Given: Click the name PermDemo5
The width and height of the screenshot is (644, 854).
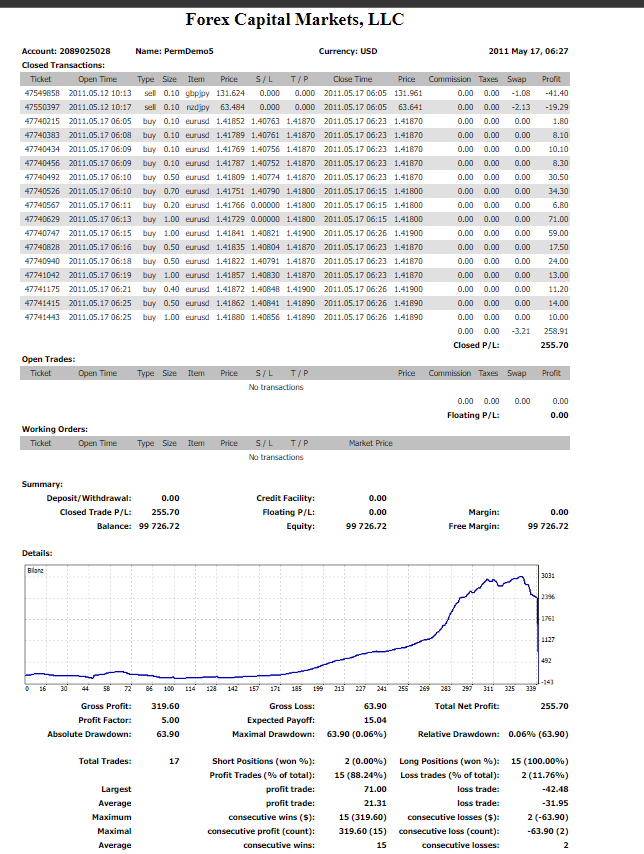Looking at the screenshot, I should click(x=189, y=51).
